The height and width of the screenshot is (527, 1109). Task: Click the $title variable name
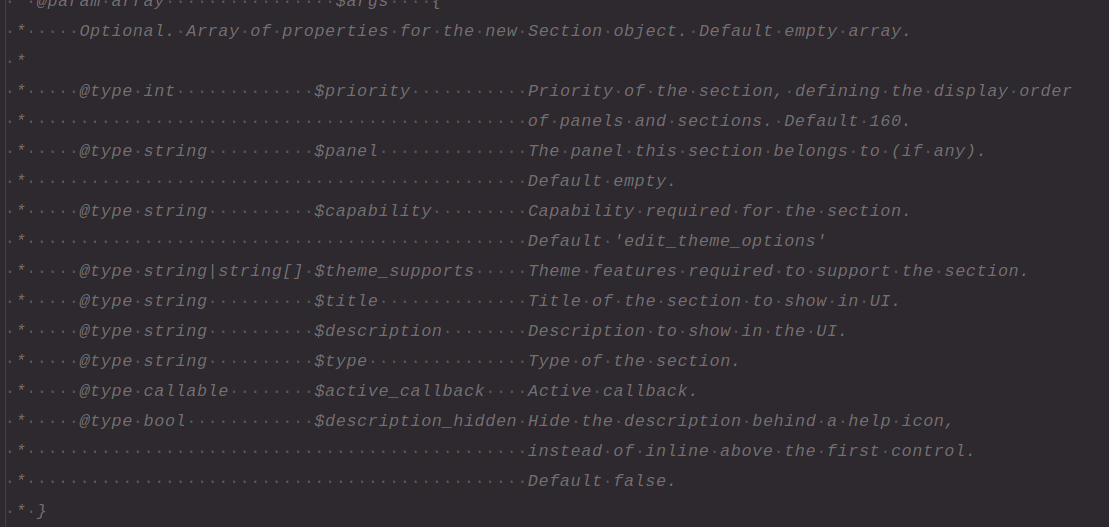[x=346, y=301]
